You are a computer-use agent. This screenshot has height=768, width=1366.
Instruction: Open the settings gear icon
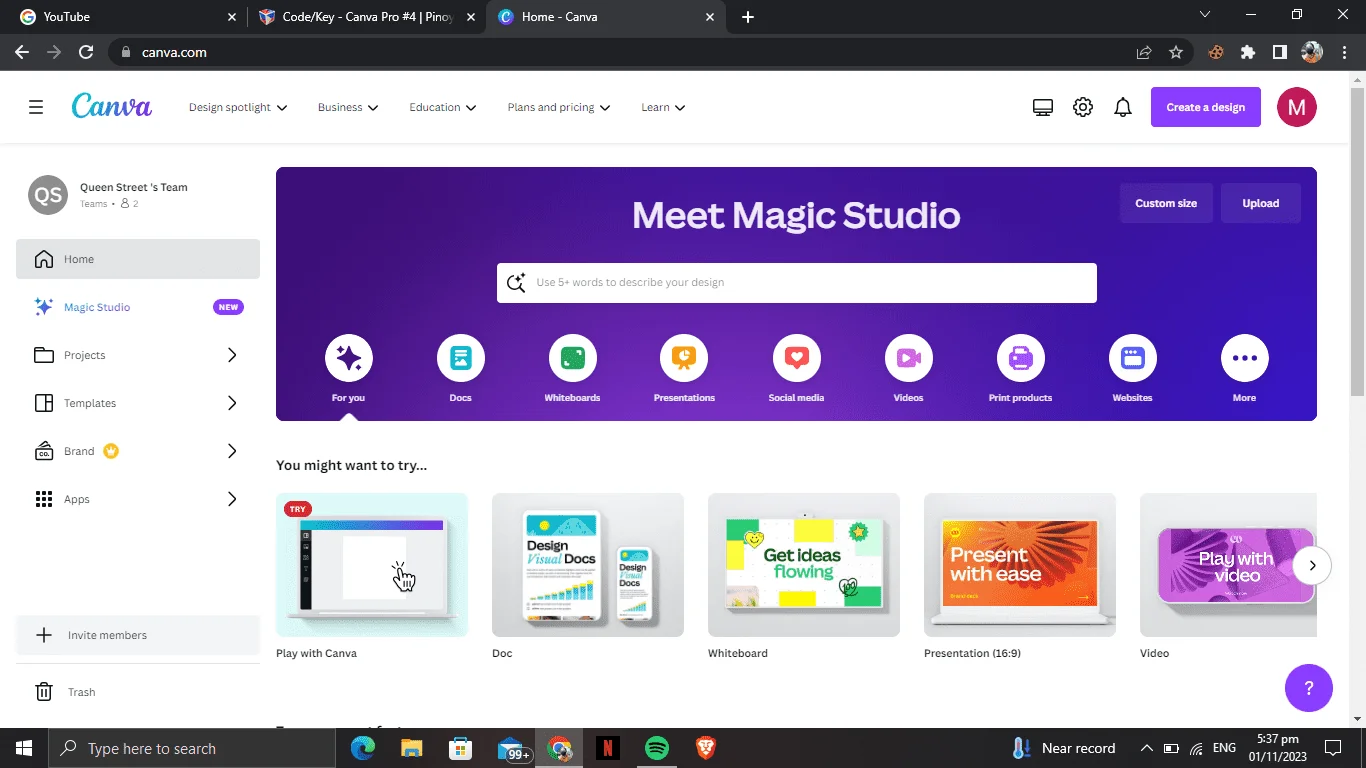click(x=1083, y=107)
